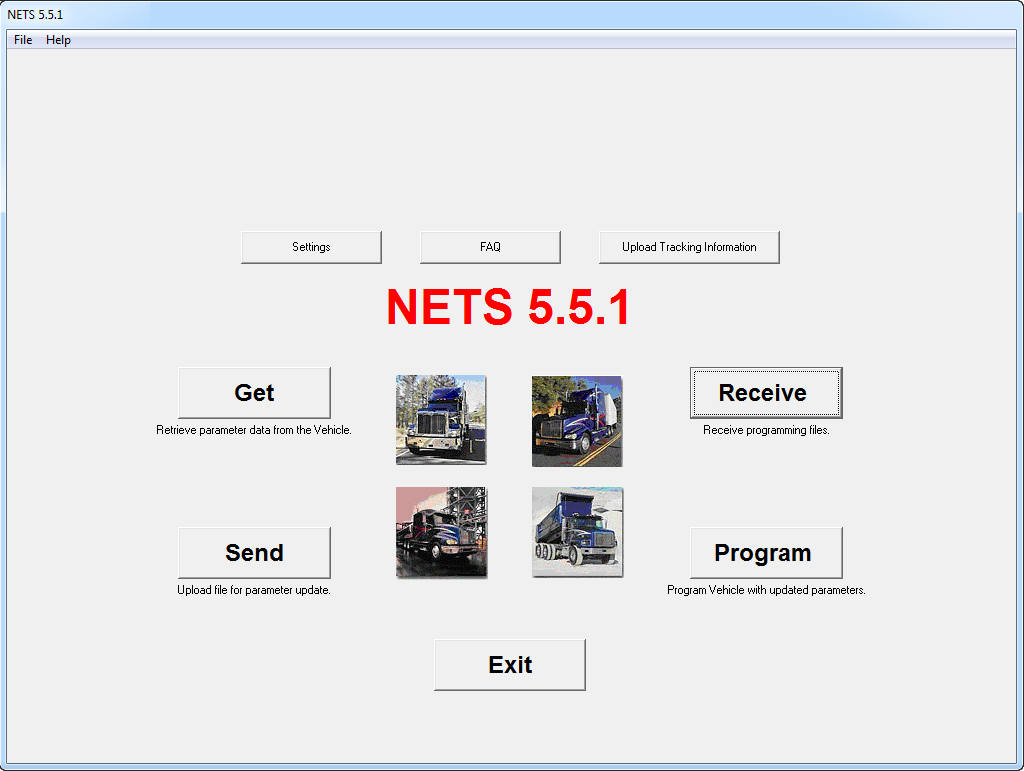
Task: Click the blue truck with white trailer photo
Action: tap(577, 421)
